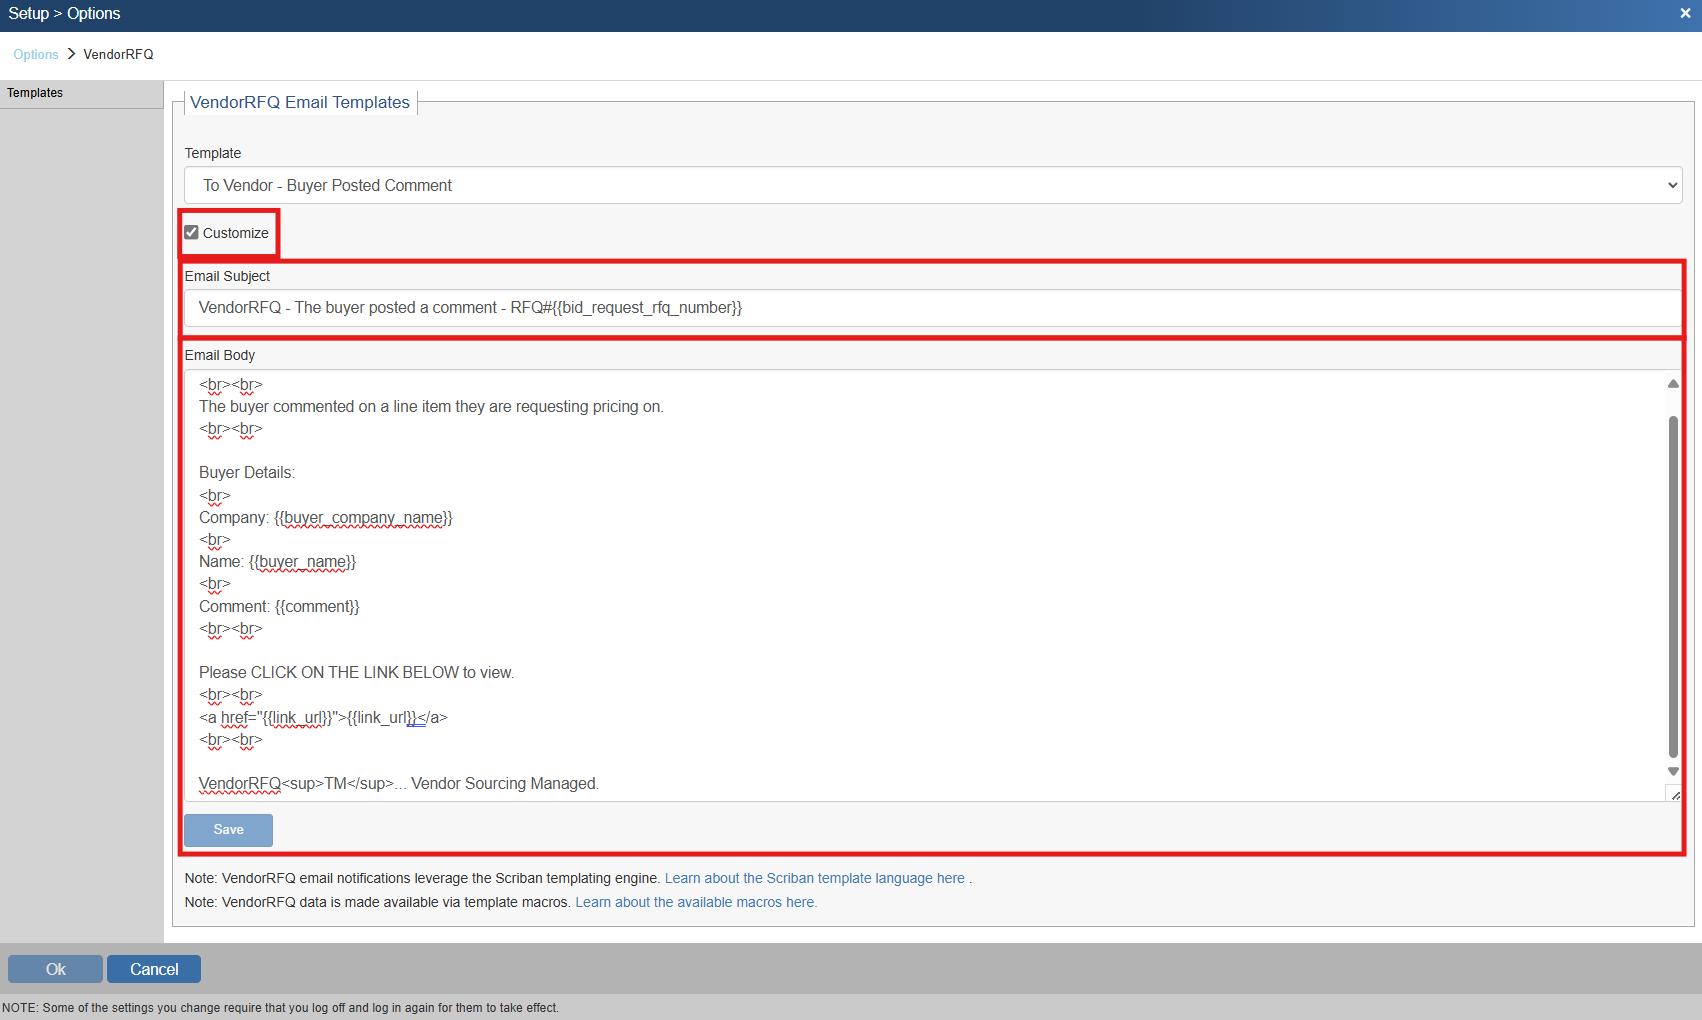
Task: Select the Templates sidebar tab
Action: pos(36,93)
